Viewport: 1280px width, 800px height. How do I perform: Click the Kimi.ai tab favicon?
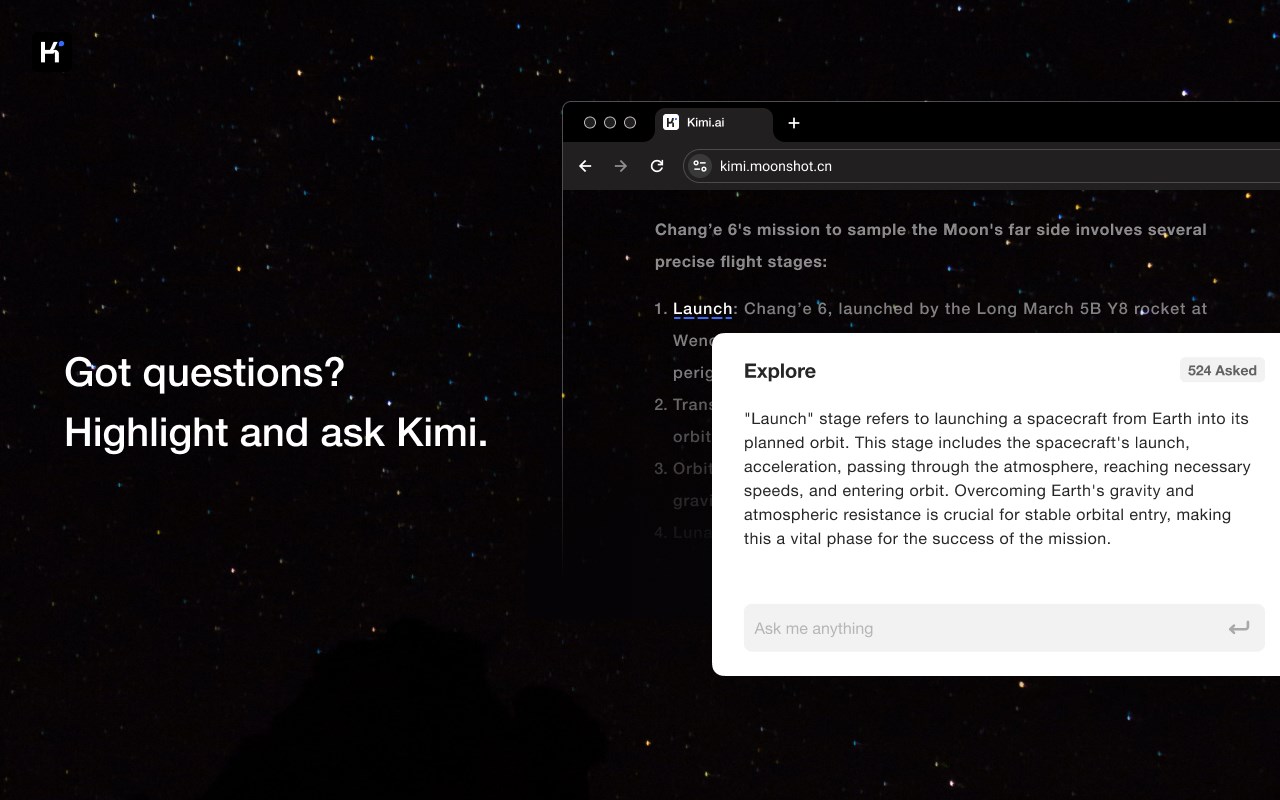click(671, 122)
